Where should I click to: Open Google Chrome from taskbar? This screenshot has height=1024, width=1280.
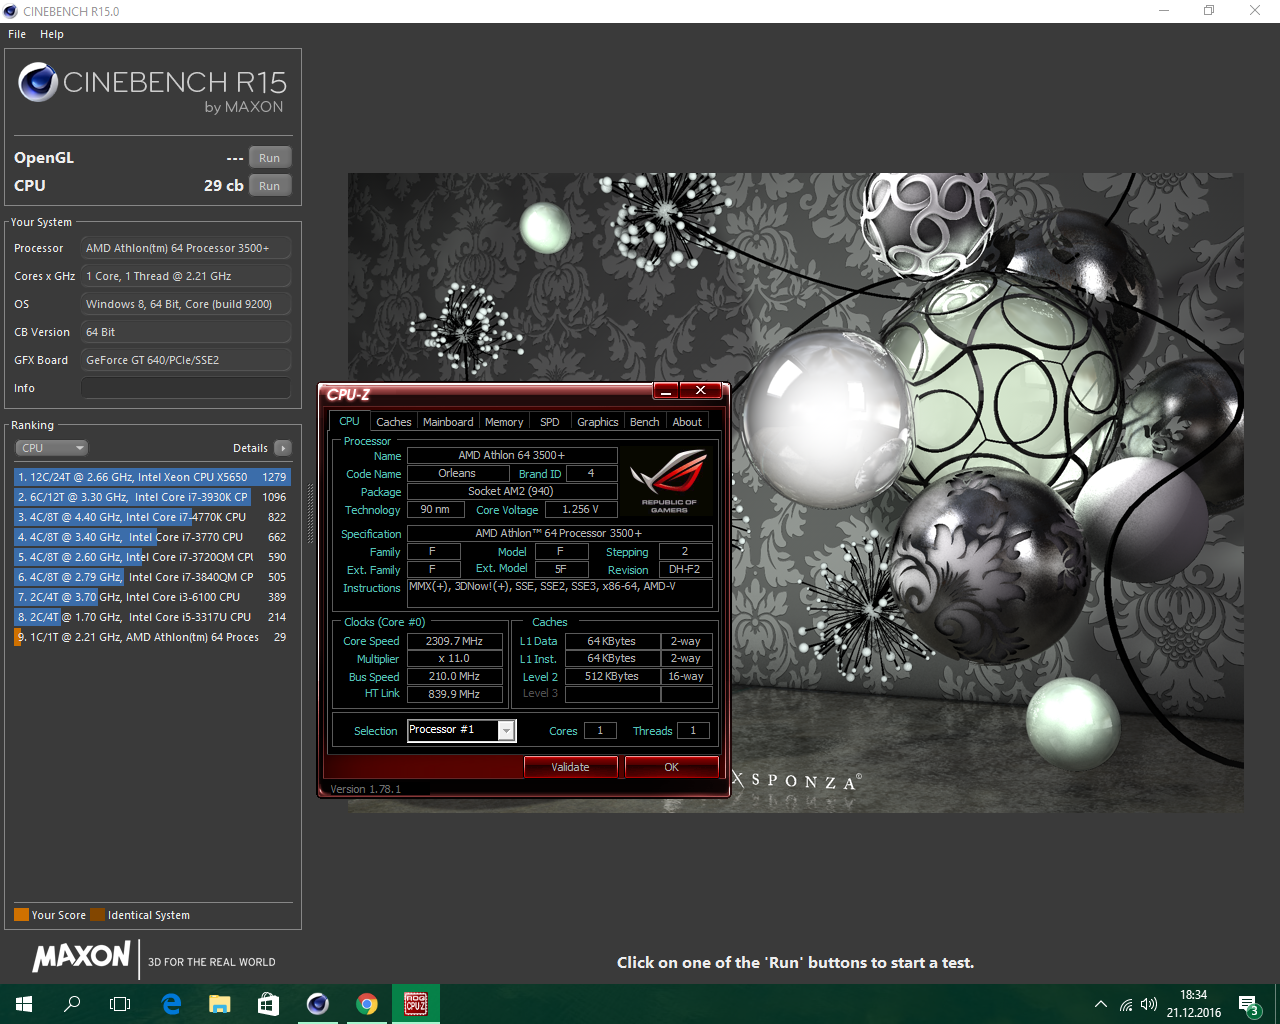click(367, 1004)
